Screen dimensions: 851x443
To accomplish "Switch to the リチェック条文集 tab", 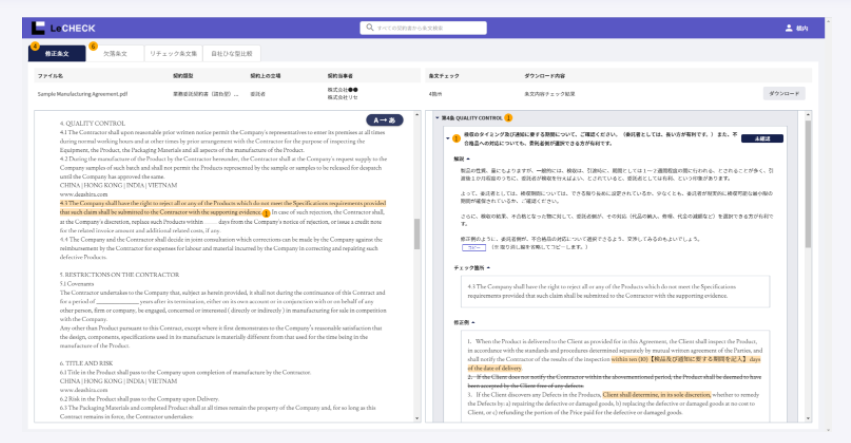I will point(170,53).
